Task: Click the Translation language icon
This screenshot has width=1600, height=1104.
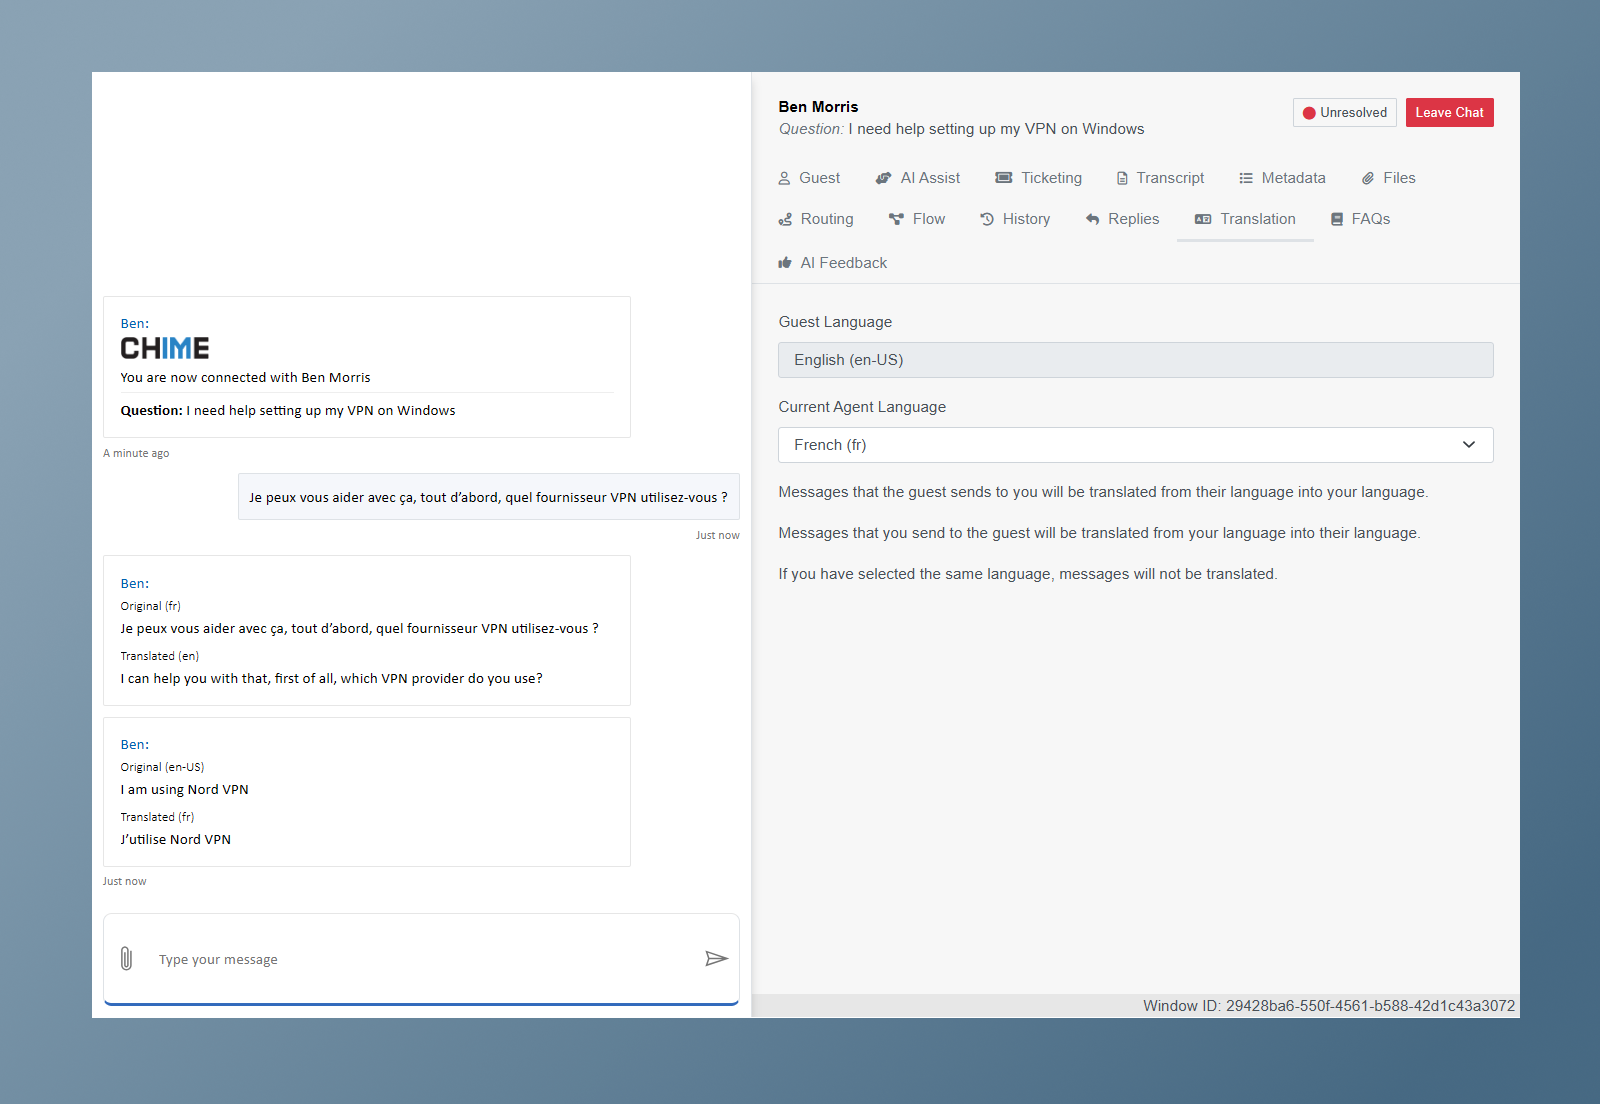Action: coord(1203,219)
